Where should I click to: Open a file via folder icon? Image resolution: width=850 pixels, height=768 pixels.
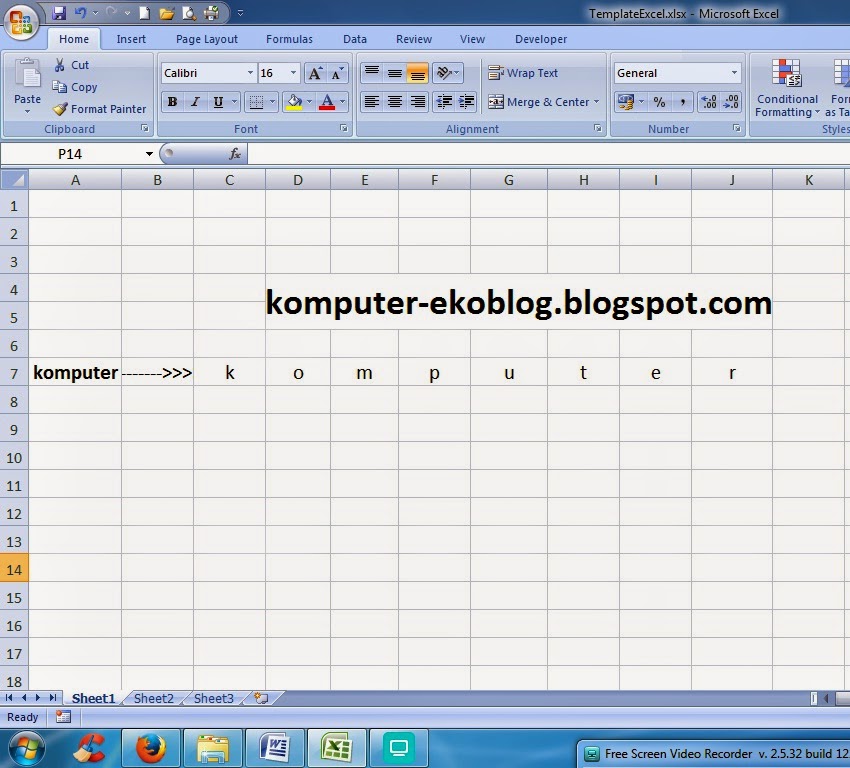click(x=166, y=13)
